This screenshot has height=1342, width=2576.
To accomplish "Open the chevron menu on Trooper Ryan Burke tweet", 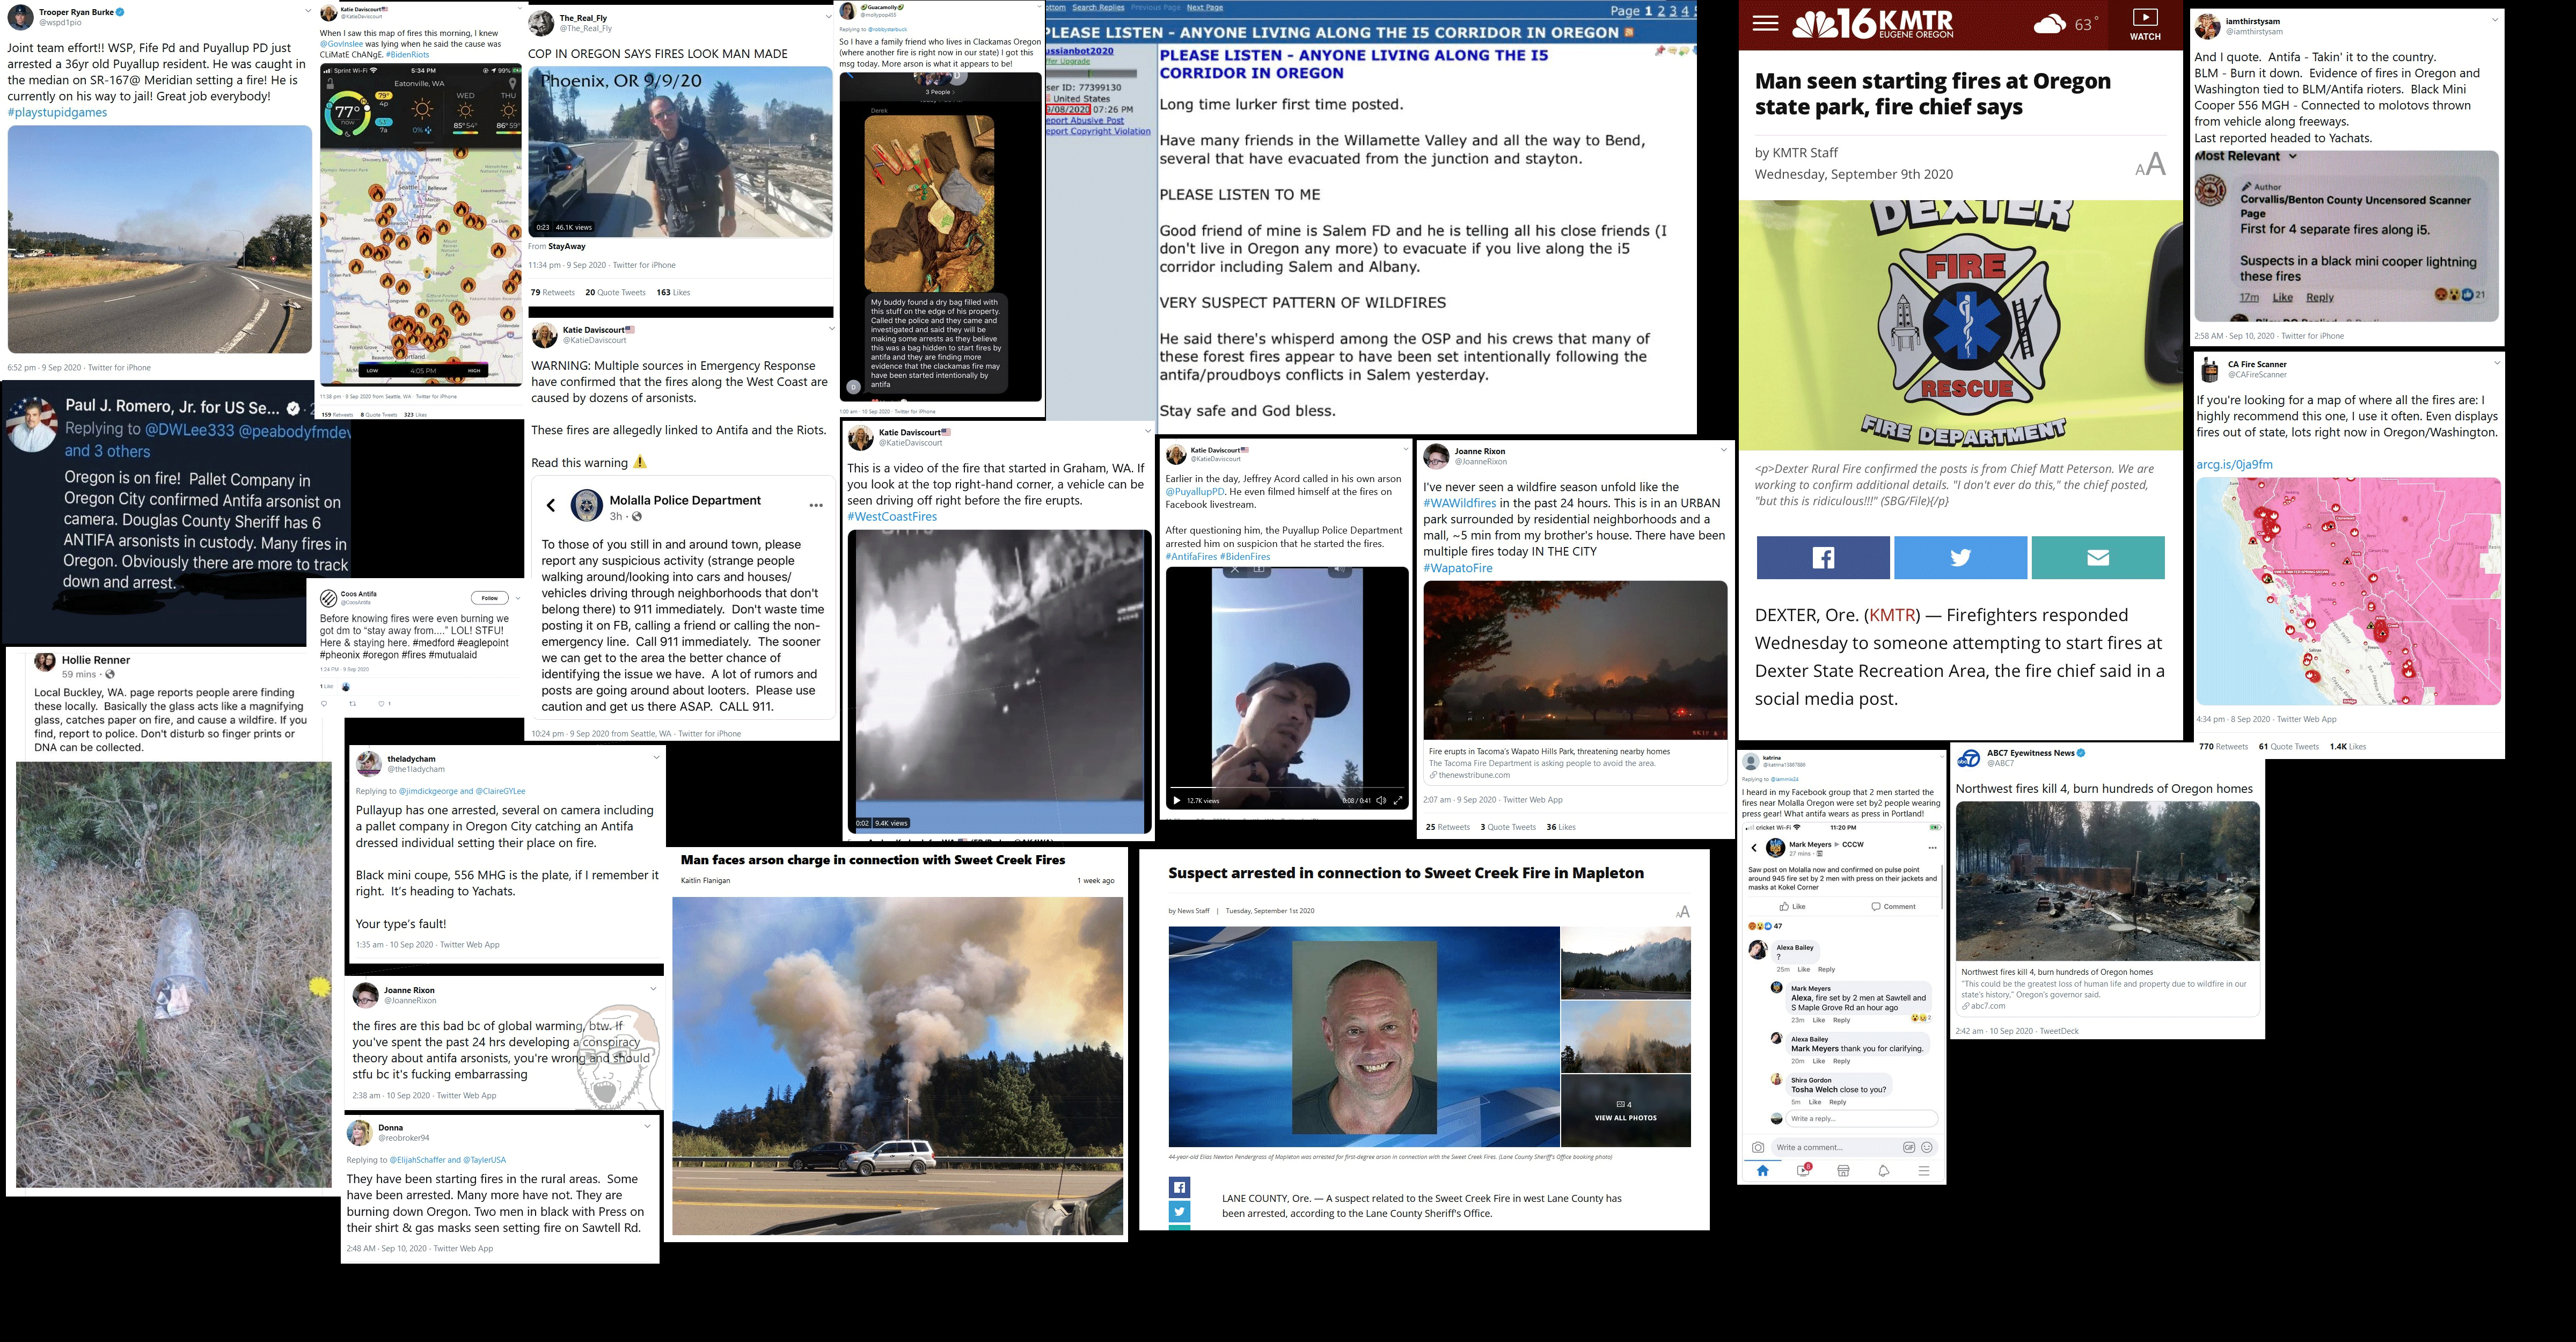I will [x=307, y=11].
